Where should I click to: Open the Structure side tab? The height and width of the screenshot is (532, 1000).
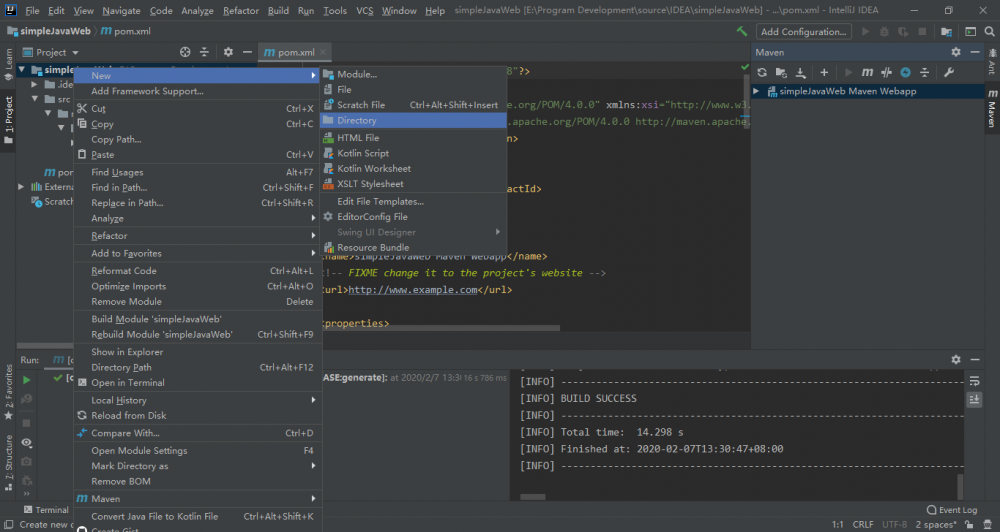(x=8, y=462)
